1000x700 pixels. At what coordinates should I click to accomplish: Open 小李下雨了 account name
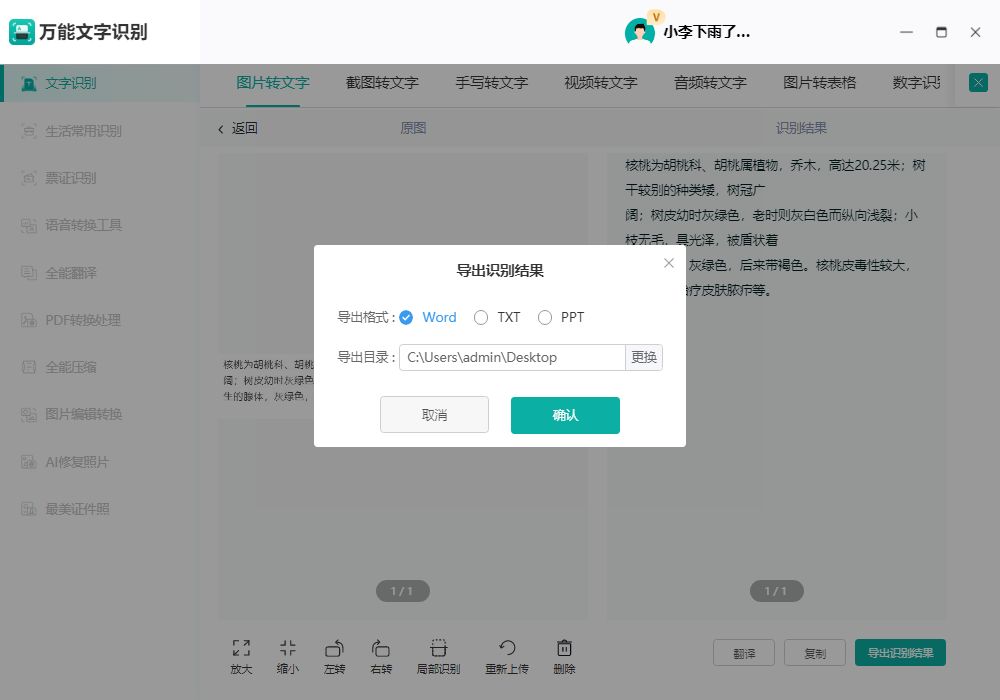tap(707, 32)
